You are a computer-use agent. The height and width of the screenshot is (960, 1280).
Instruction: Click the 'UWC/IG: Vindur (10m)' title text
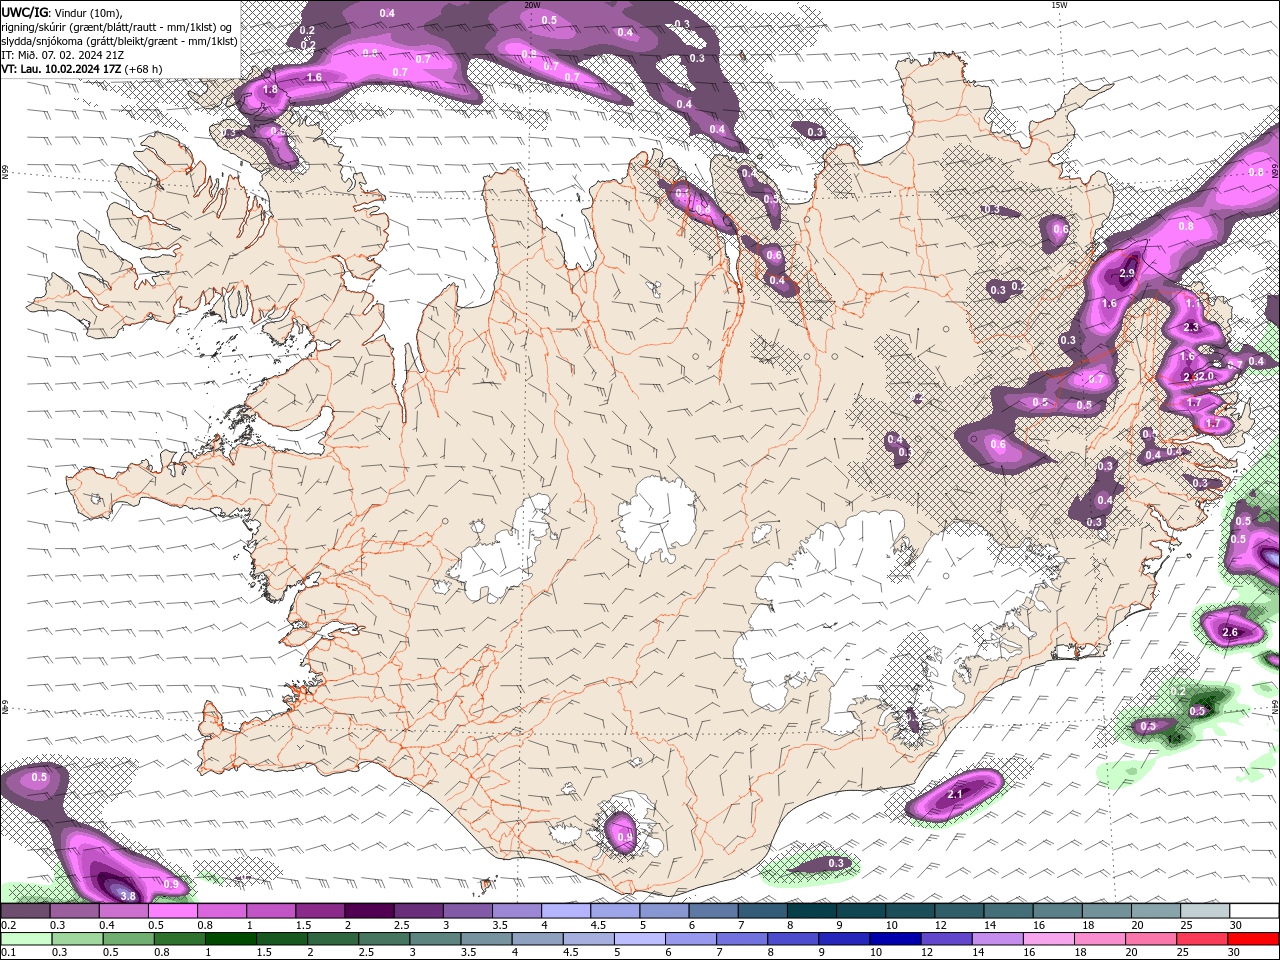coord(63,12)
